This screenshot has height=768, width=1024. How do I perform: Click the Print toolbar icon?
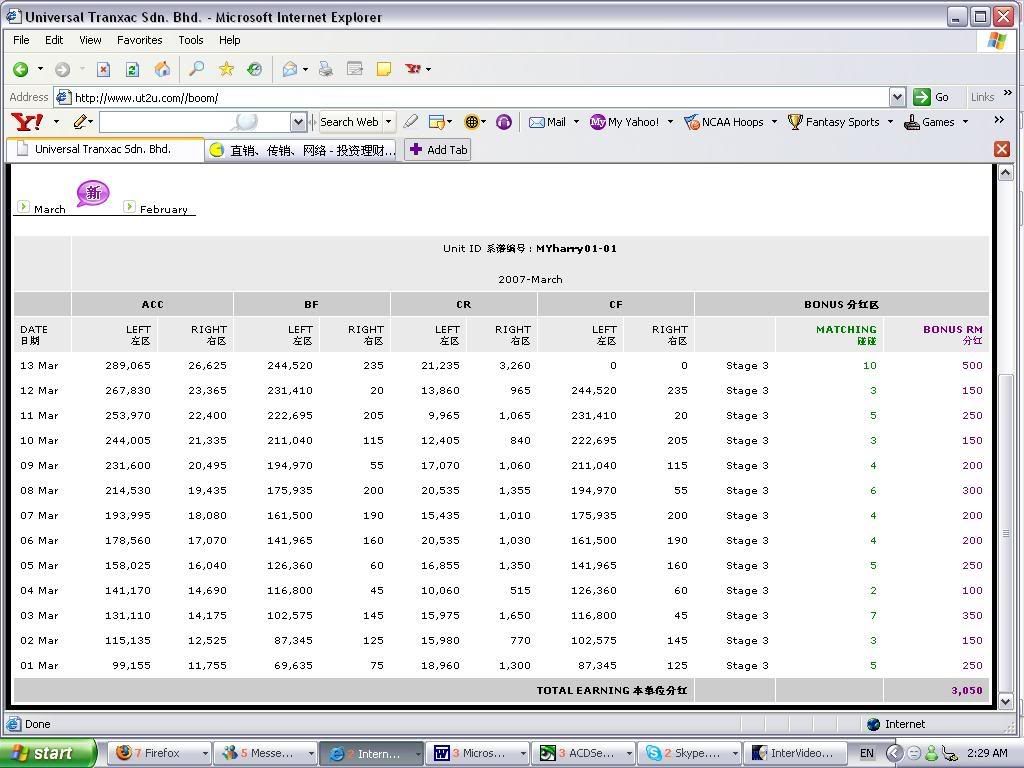325,69
